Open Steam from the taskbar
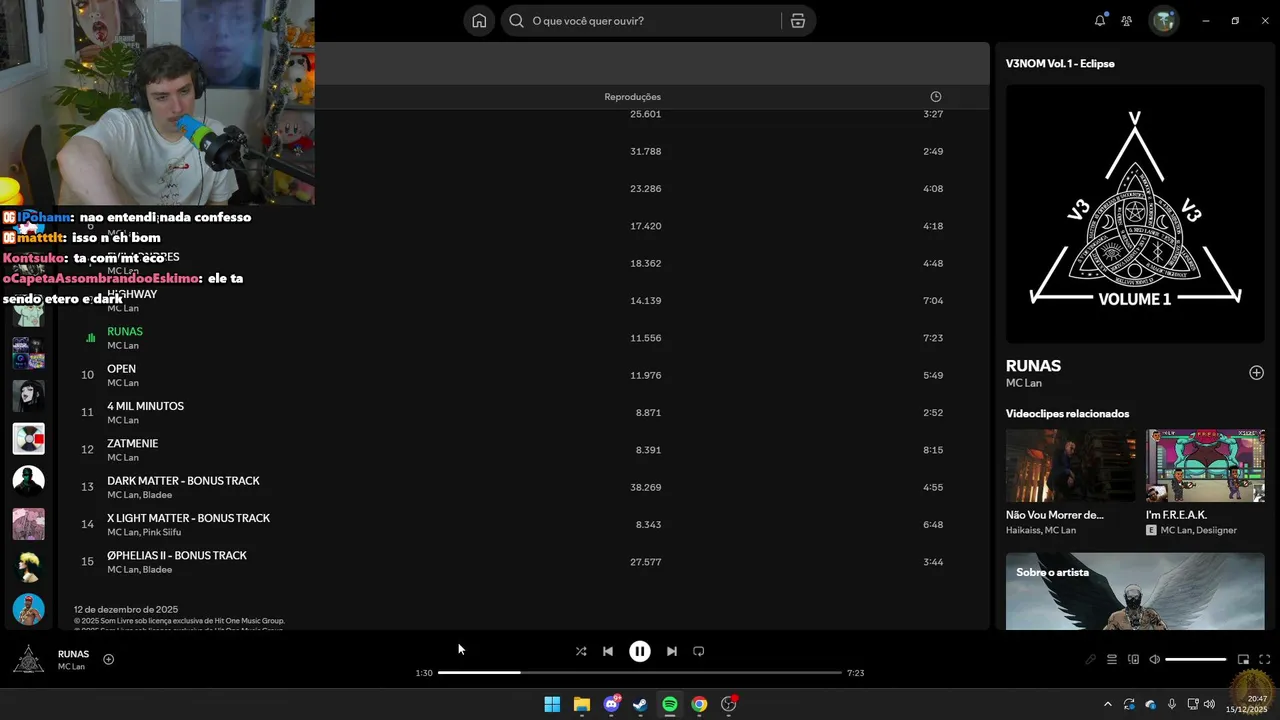This screenshot has height=720, width=1280. (640, 704)
